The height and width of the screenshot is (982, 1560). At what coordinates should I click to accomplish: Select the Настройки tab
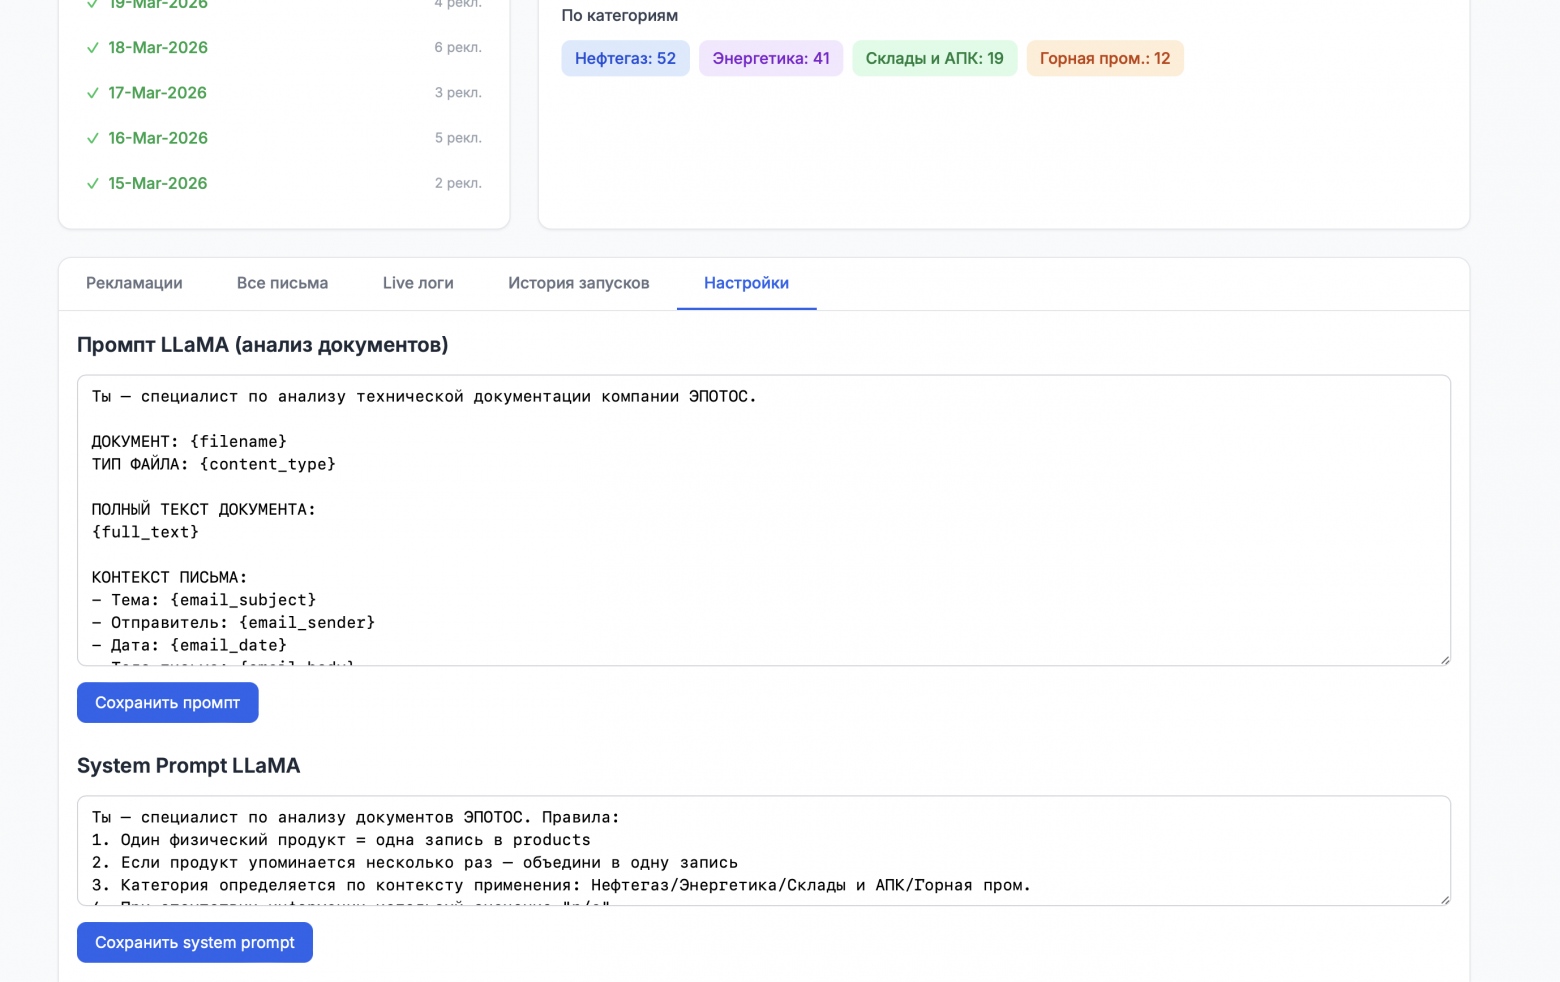(746, 283)
